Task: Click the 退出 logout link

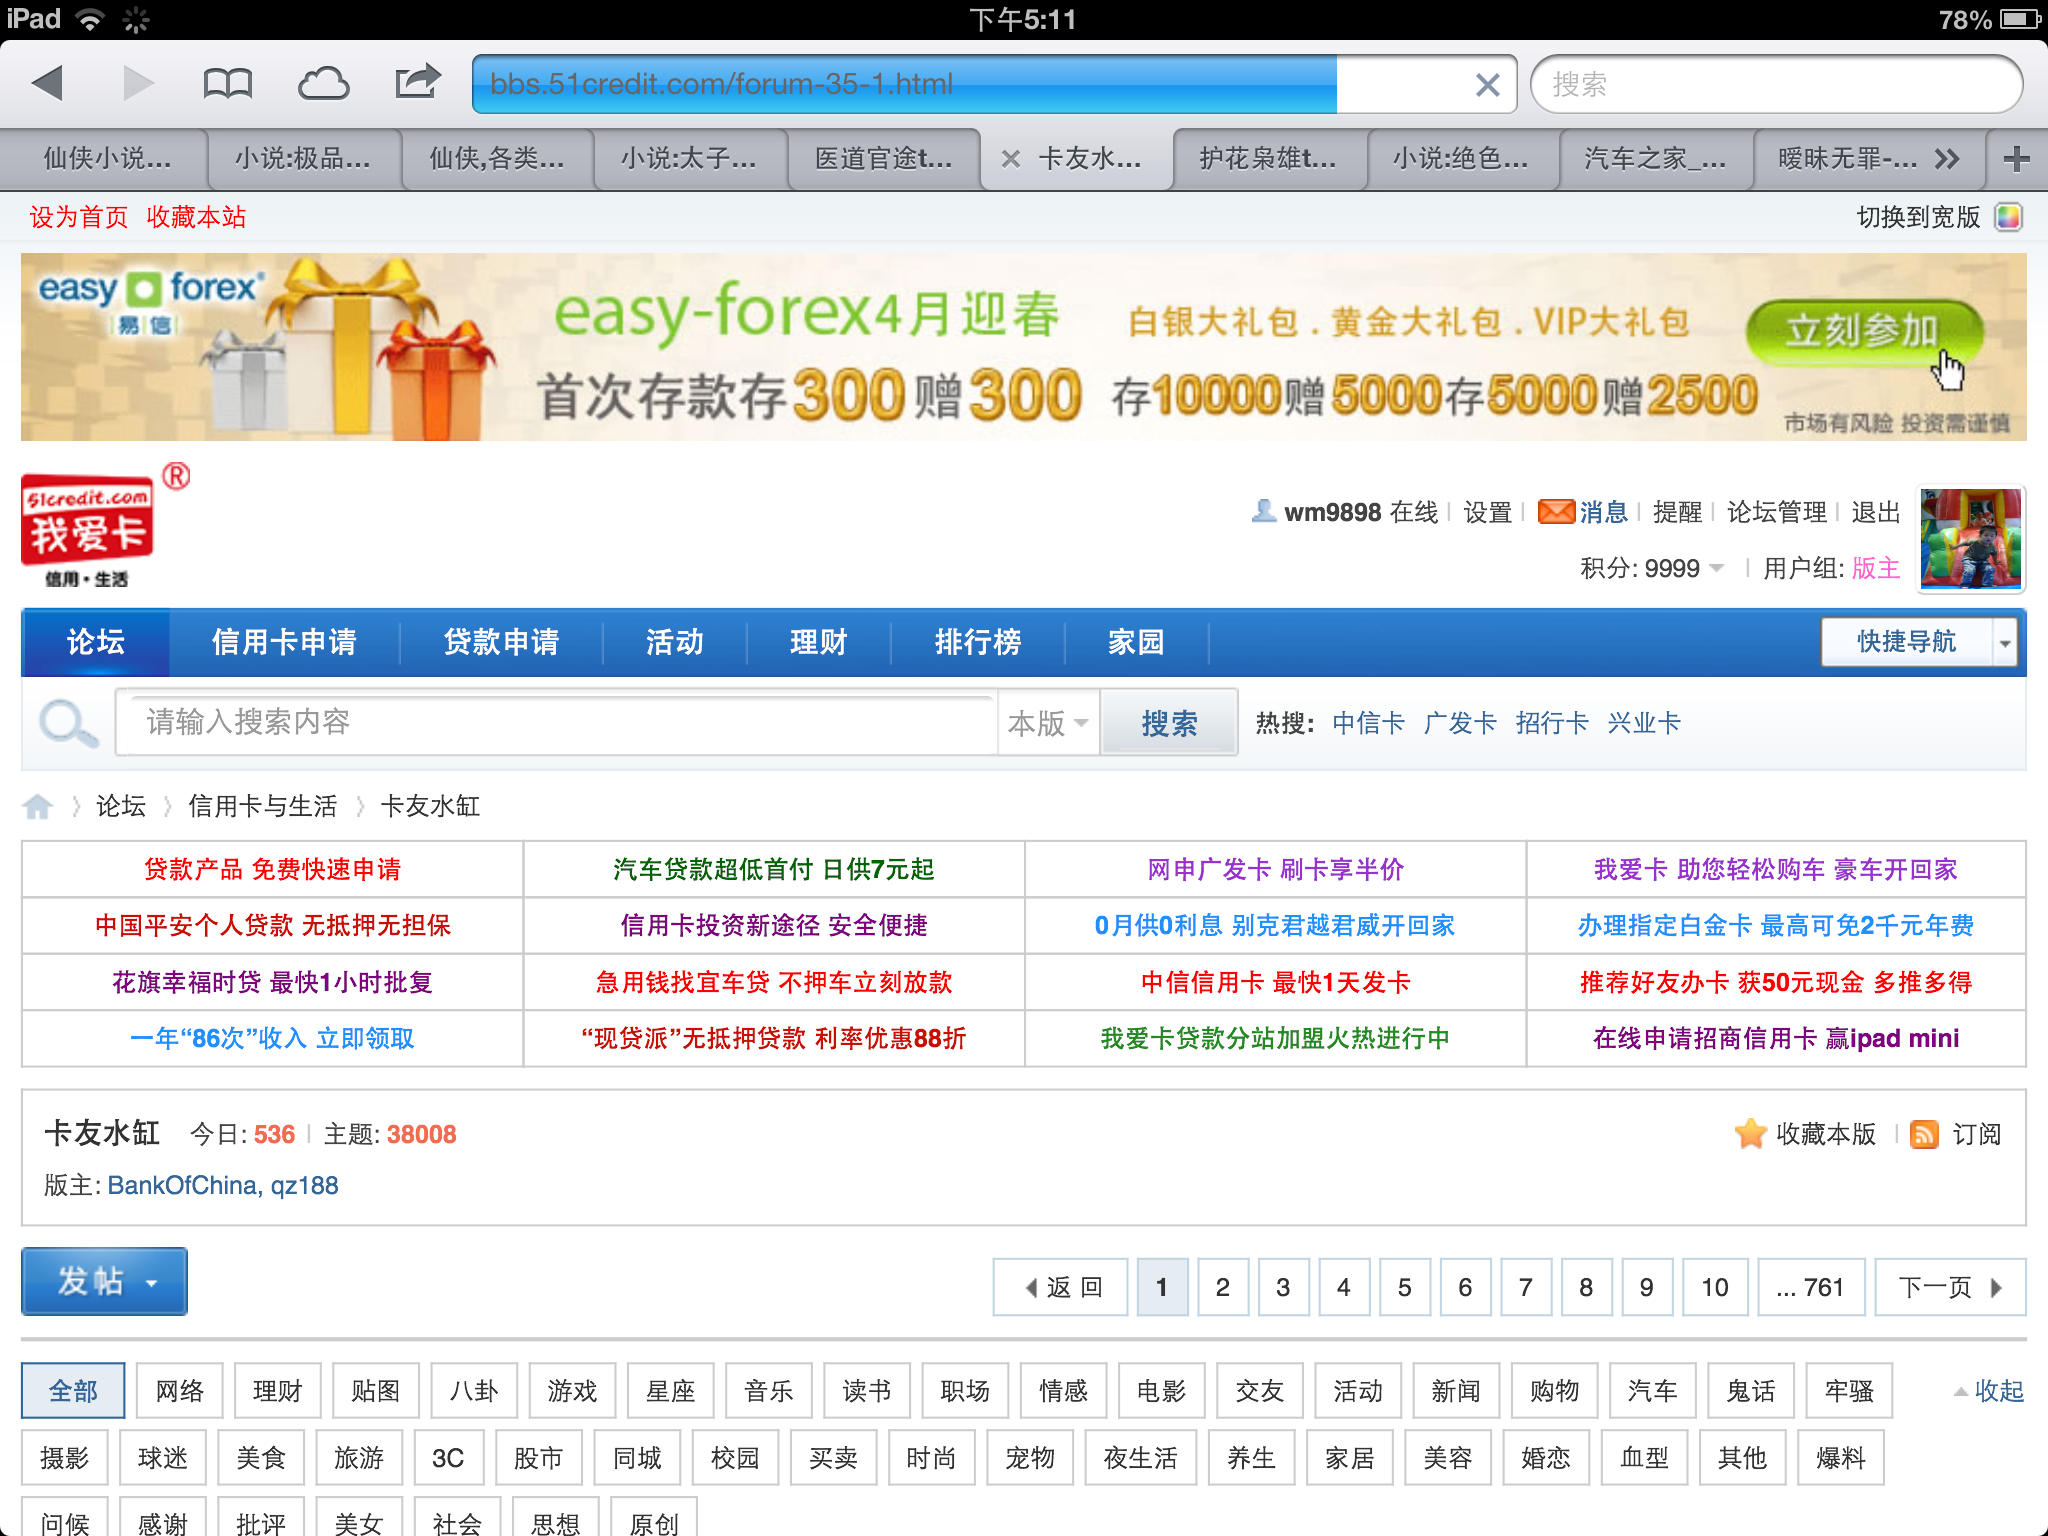Action: [1875, 512]
